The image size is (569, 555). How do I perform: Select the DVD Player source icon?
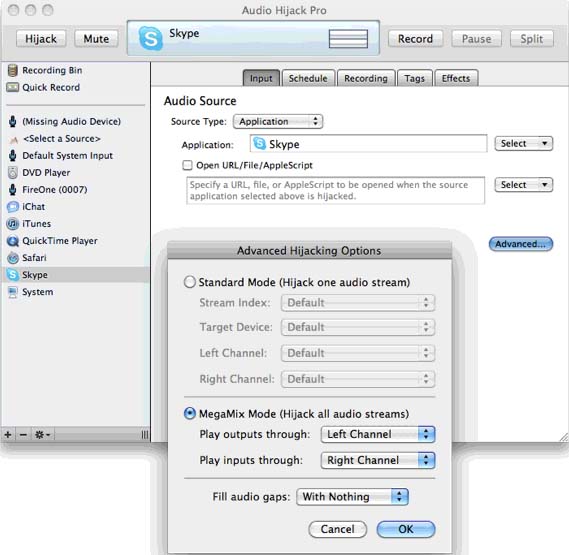[13, 173]
